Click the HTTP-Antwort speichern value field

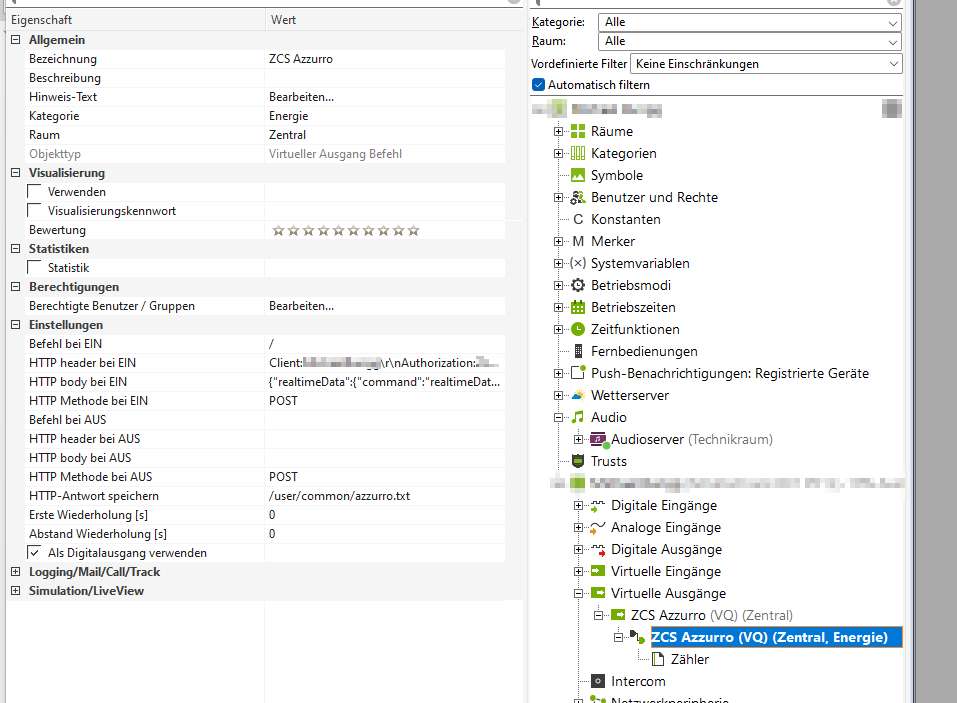click(390, 496)
